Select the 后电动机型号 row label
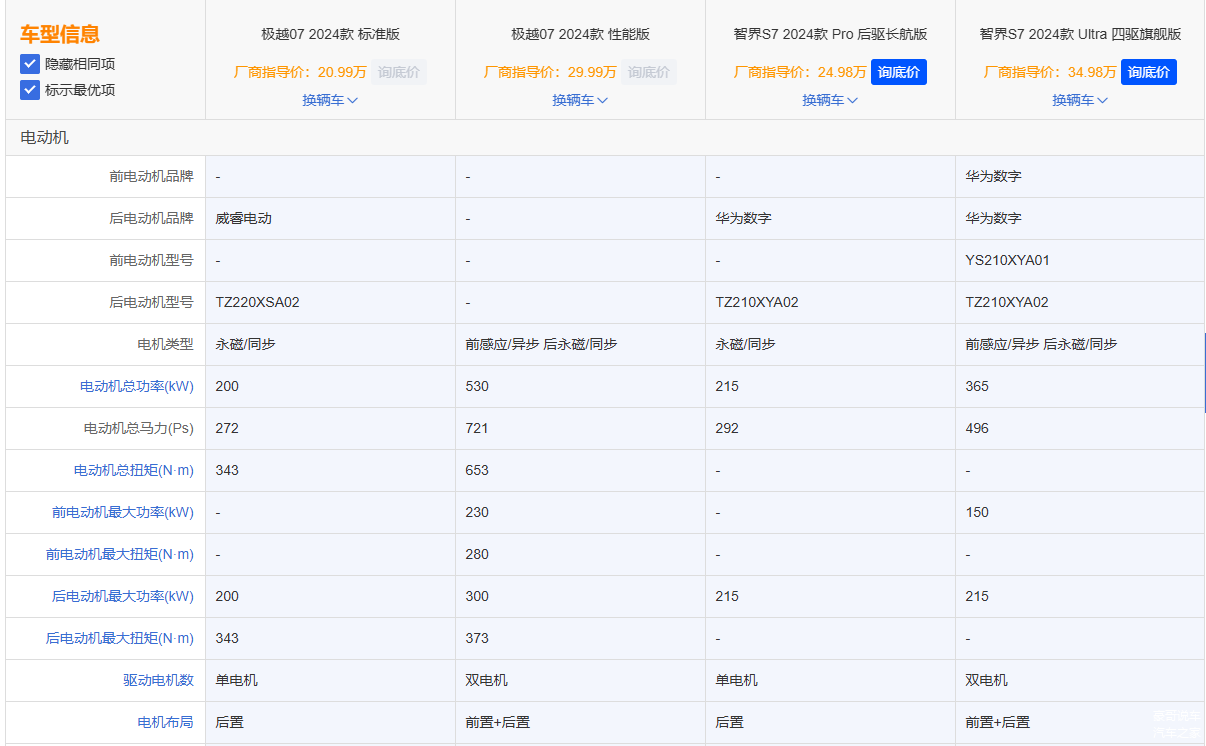The width and height of the screenshot is (1206, 746). coord(152,302)
